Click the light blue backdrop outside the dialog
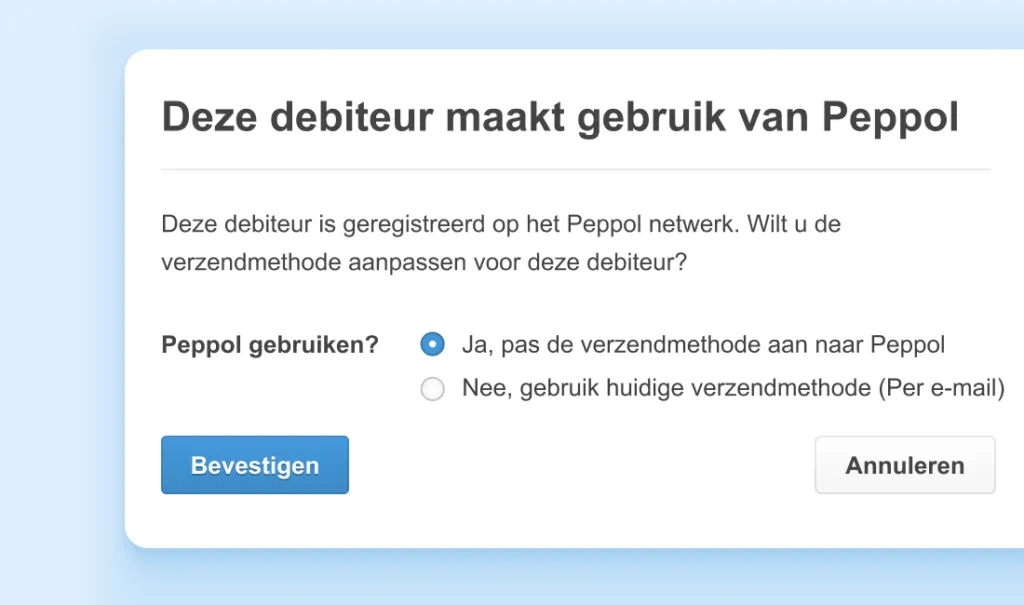This screenshot has height=605, width=1024. [60, 300]
